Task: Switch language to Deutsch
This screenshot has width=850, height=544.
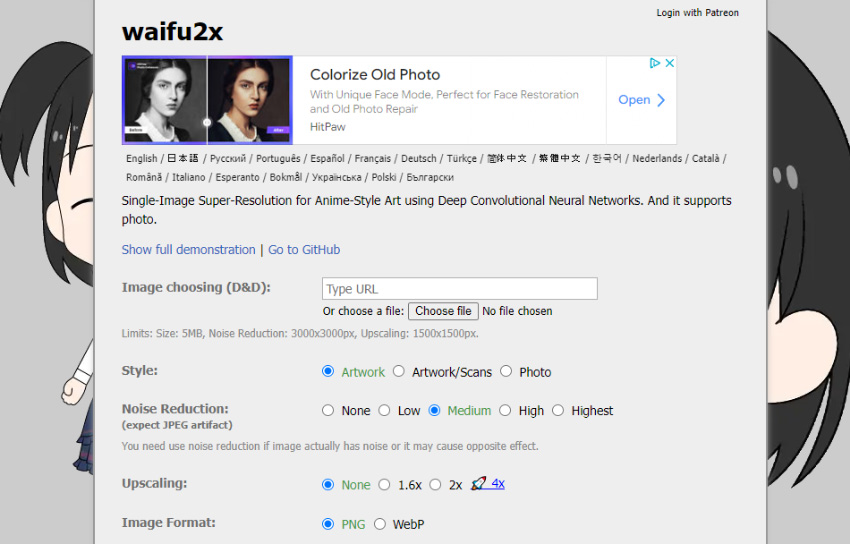Action: (x=418, y=159)
